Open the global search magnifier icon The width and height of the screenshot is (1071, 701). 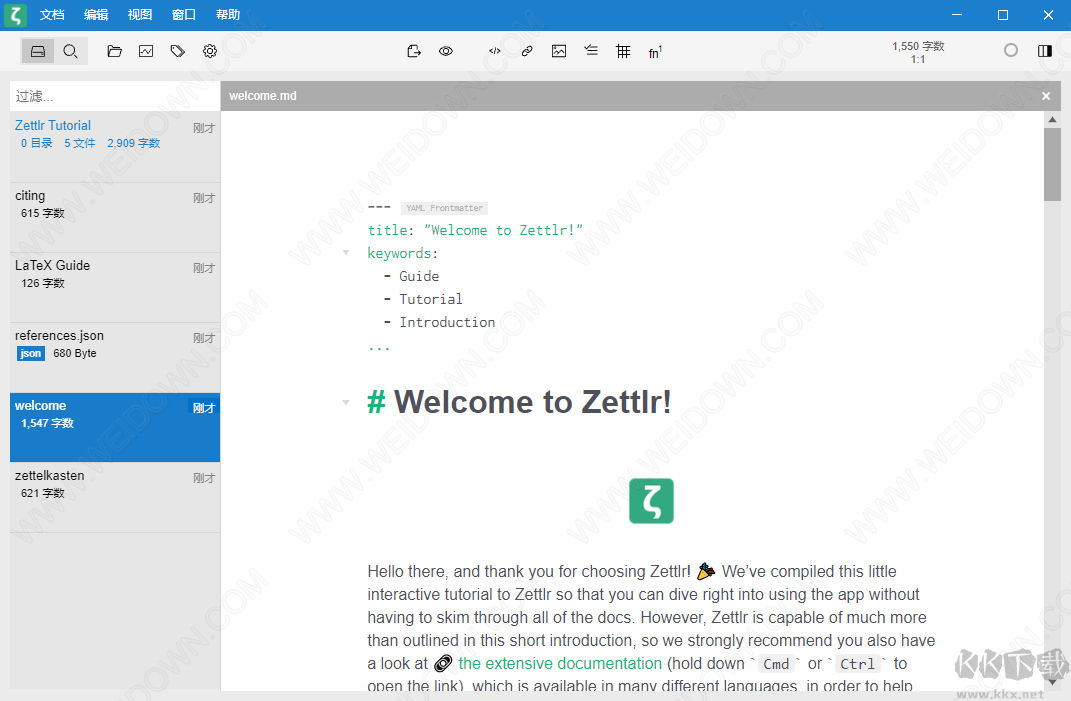click(x=70, y=51)
